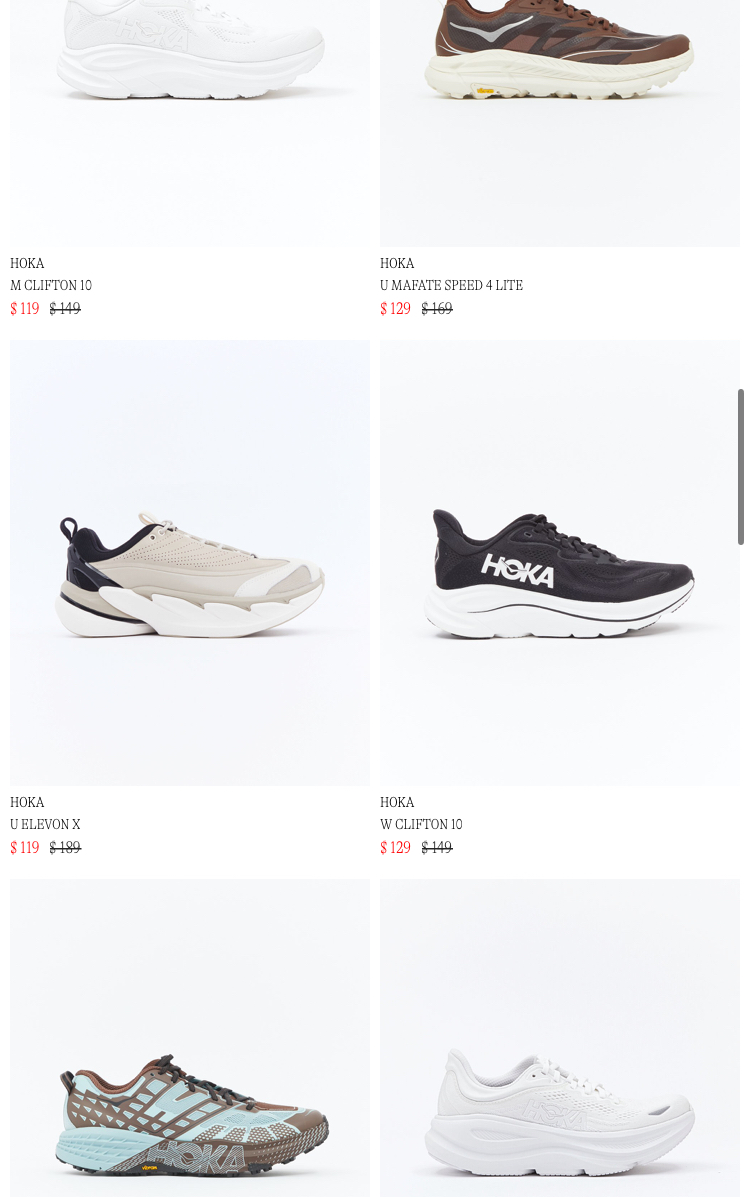The image size is (750, 1197).
Task: Open the white M Clifton 10 shoe image
Action: pyautogui.click(x=189, y=123)
